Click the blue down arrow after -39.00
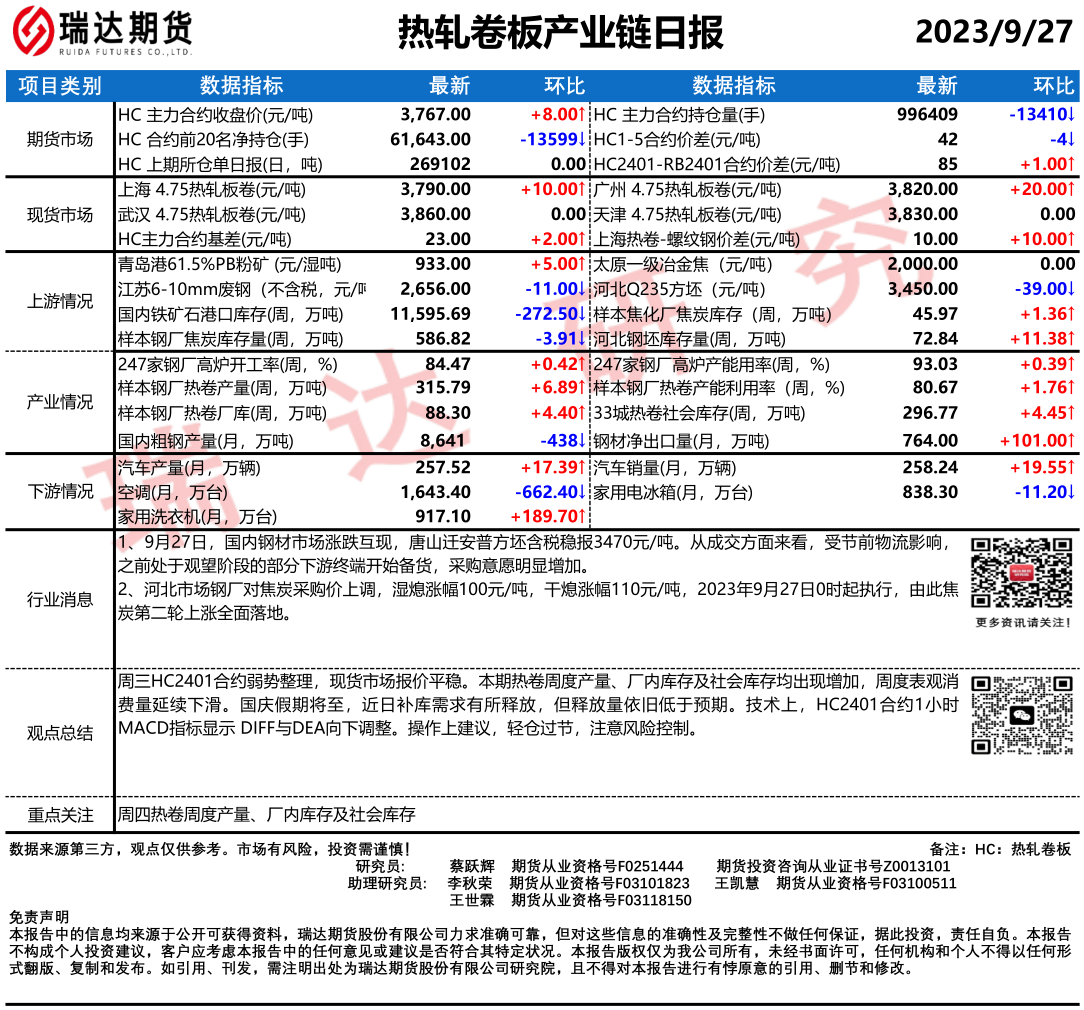Viewport: 1084px width, 1010px height. coord(1070,290)
